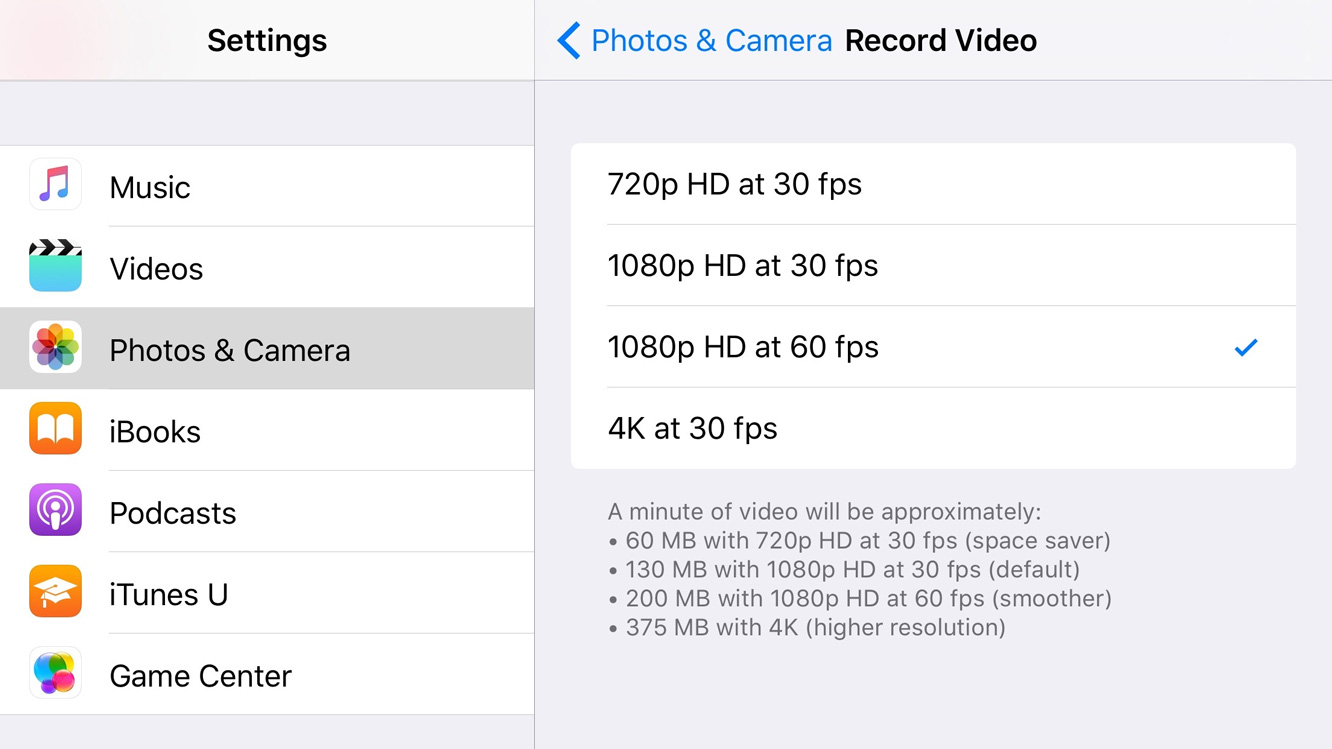
Task: Click the blue back chevron arrow
Action: tap(569, 41)
